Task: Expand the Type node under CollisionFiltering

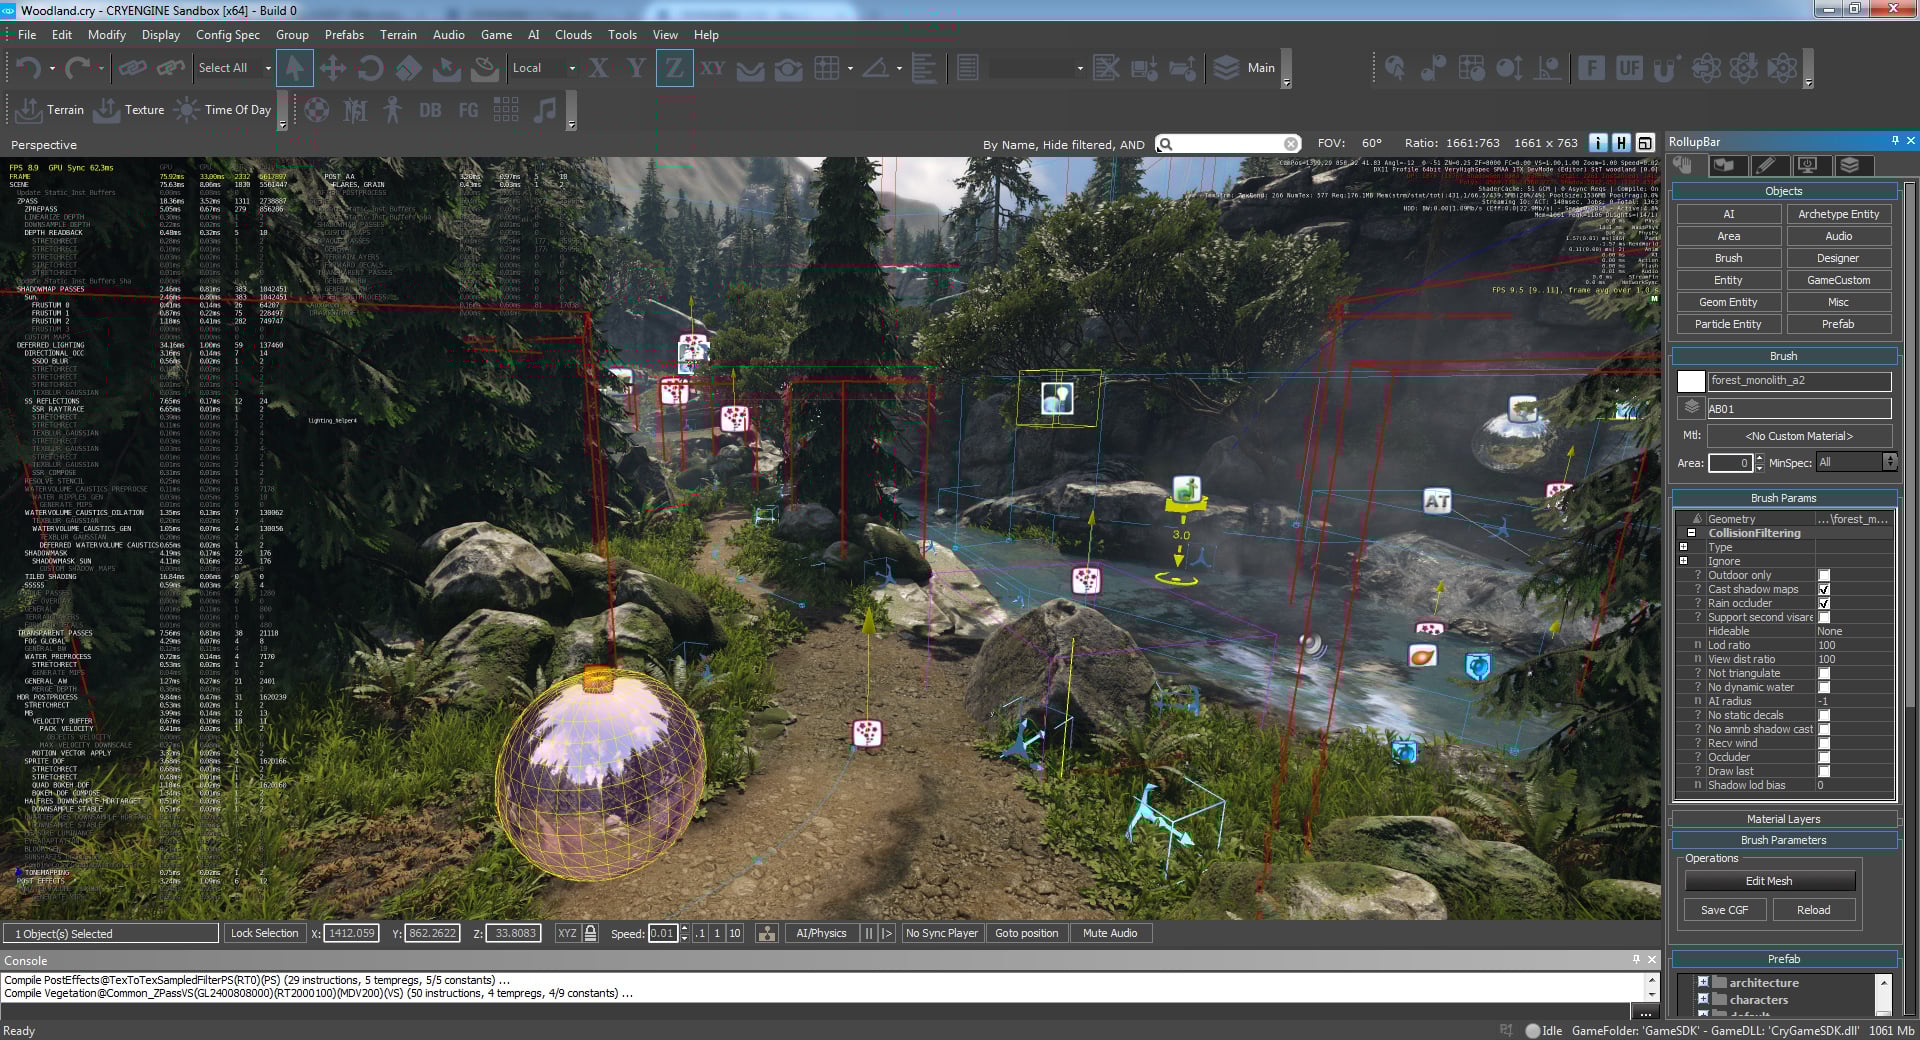Action: point(1684,547)
